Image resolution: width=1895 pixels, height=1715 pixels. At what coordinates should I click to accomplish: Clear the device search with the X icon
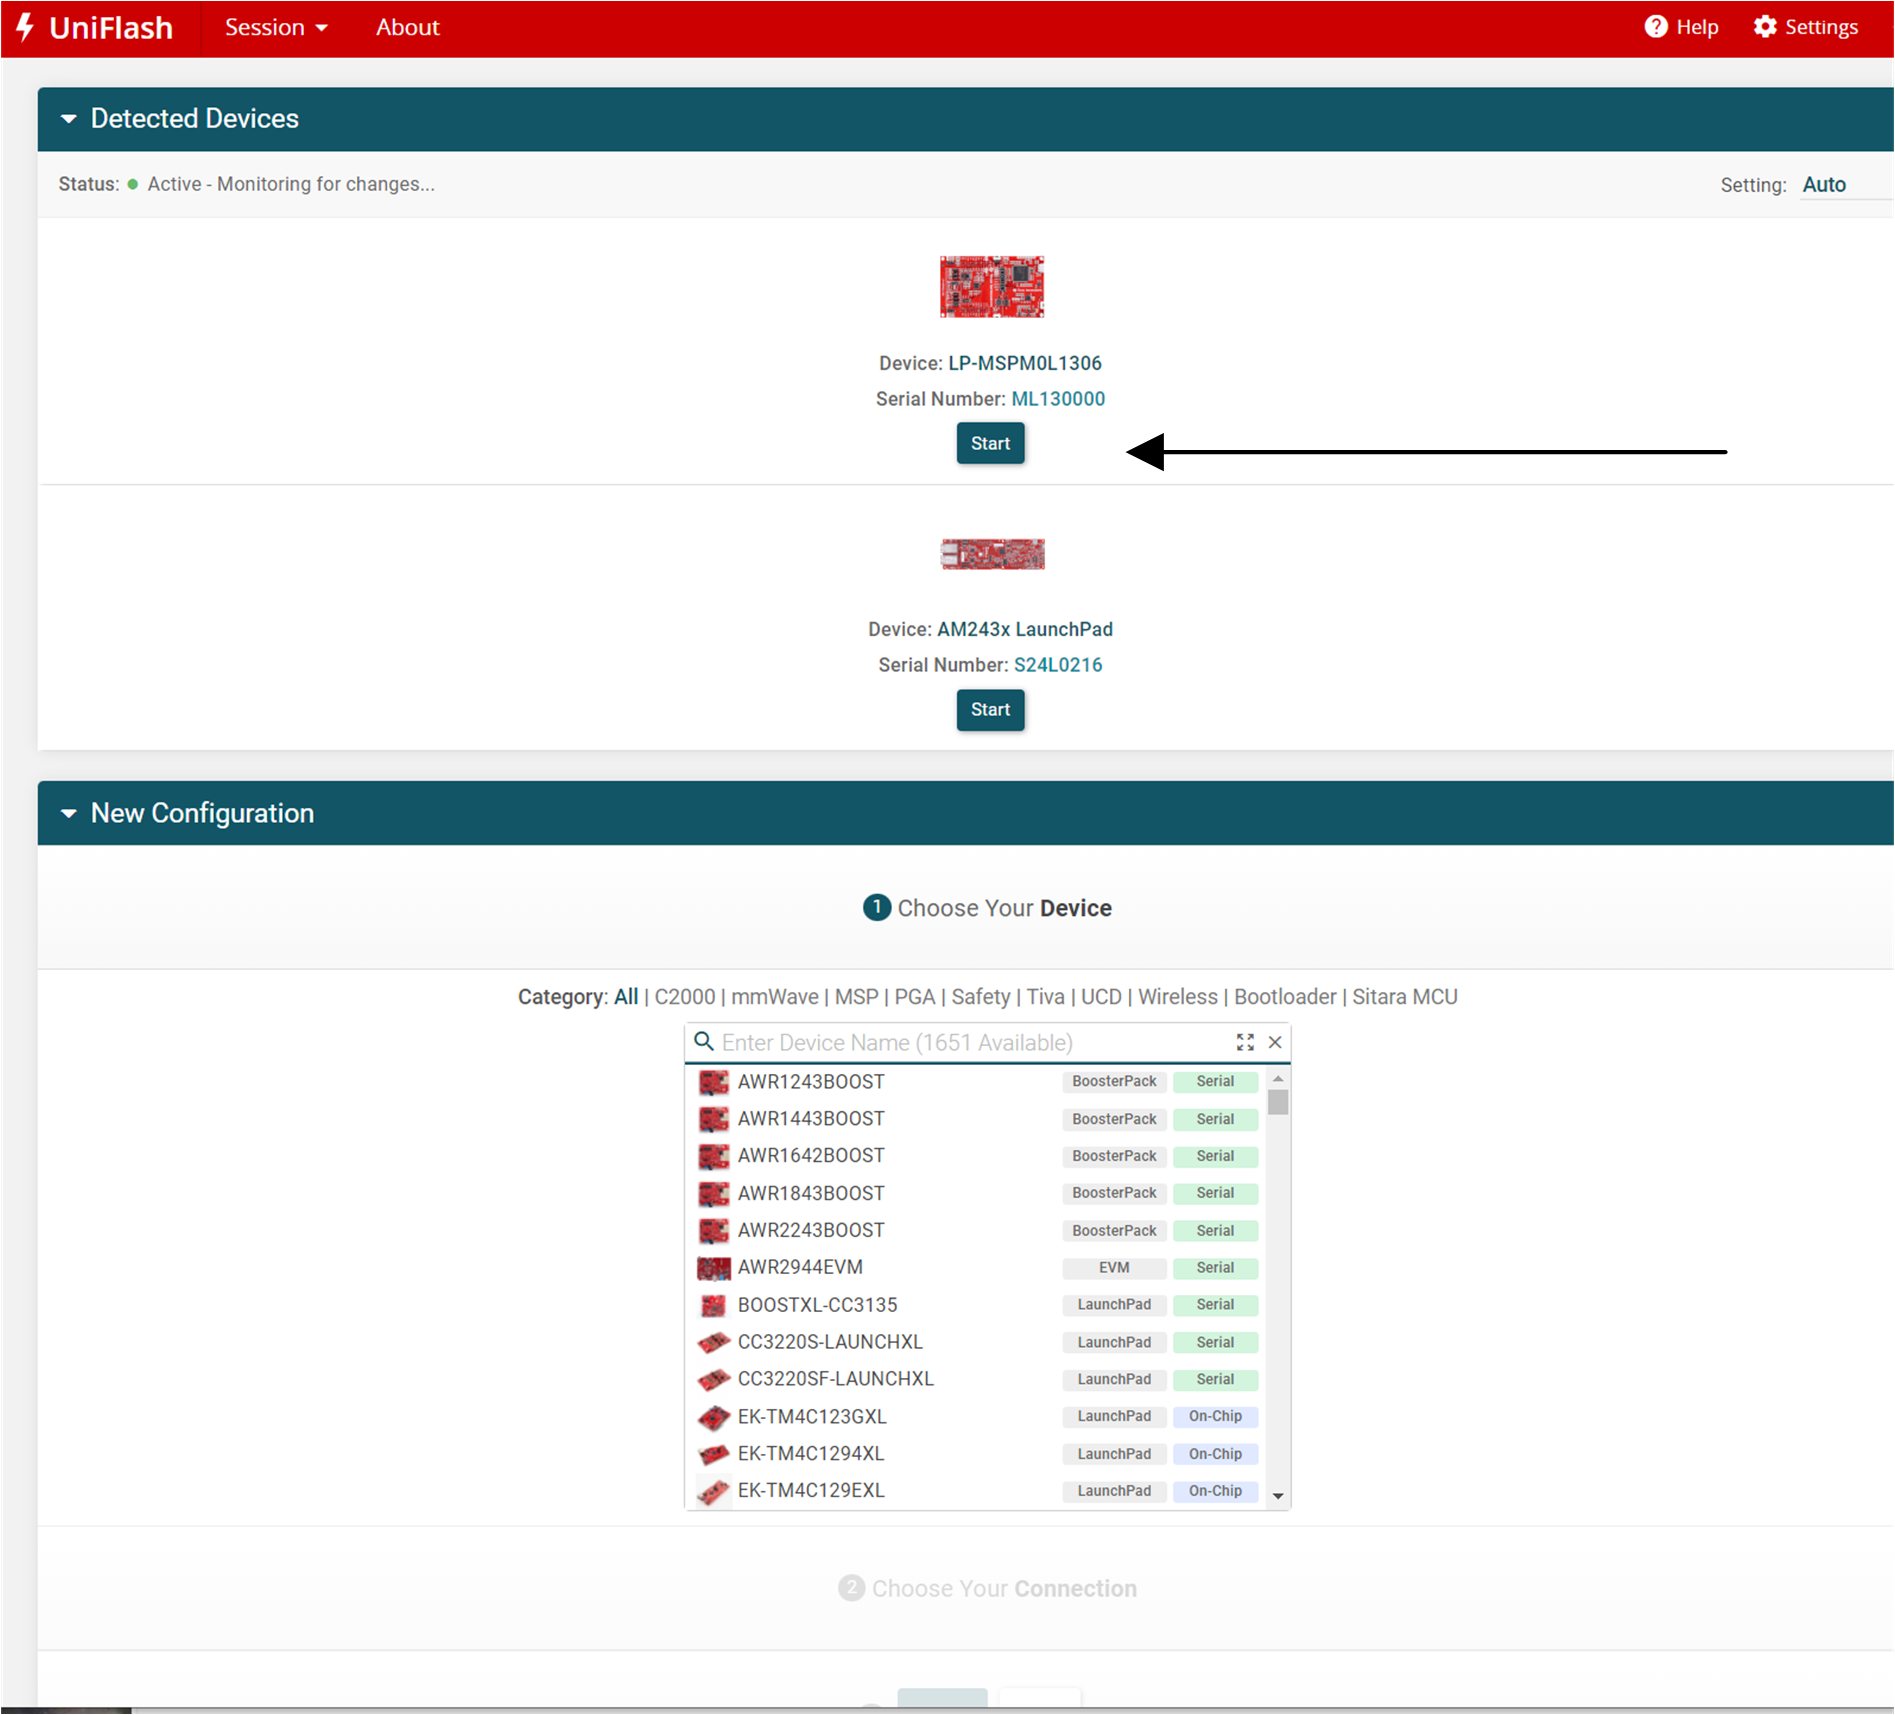tap(1275, 1042)
